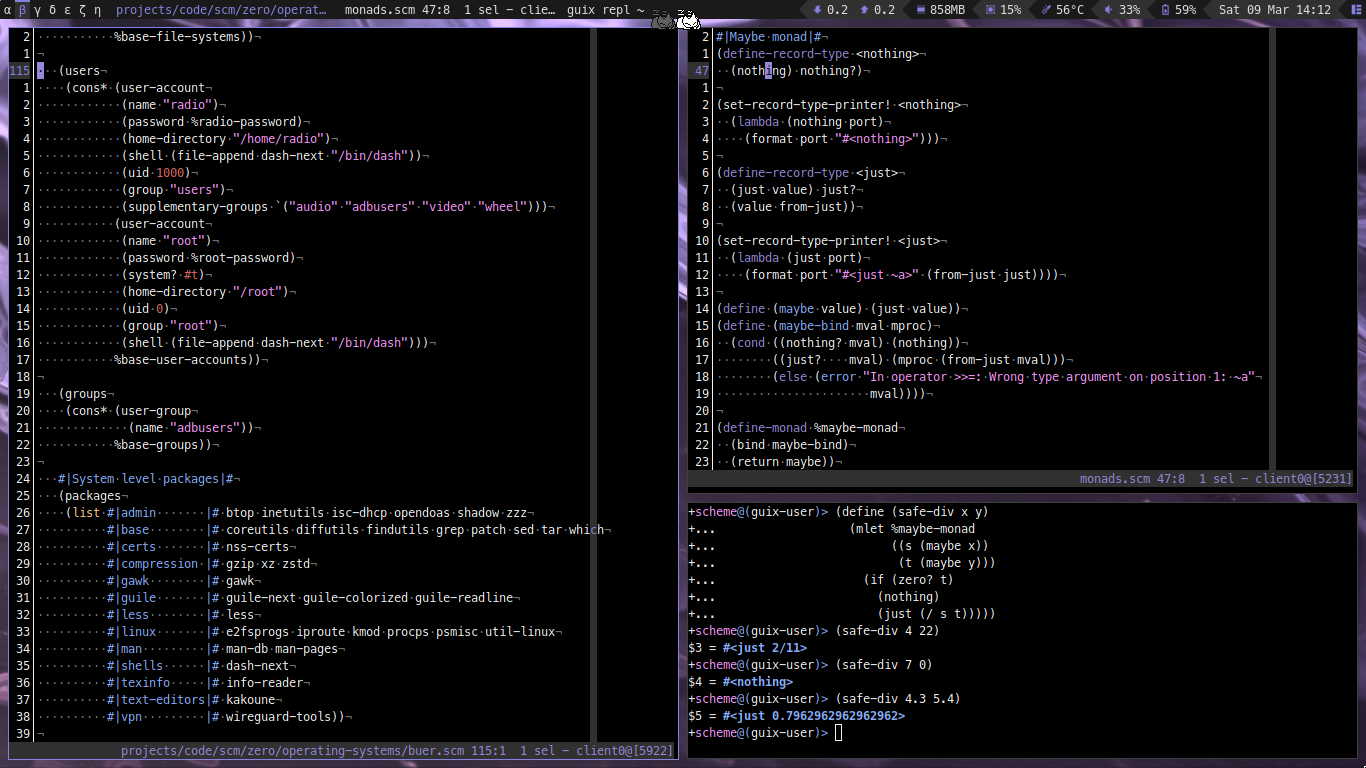
Task: Click the battery icon beside 59%
Action: [x=1166, y=10]
